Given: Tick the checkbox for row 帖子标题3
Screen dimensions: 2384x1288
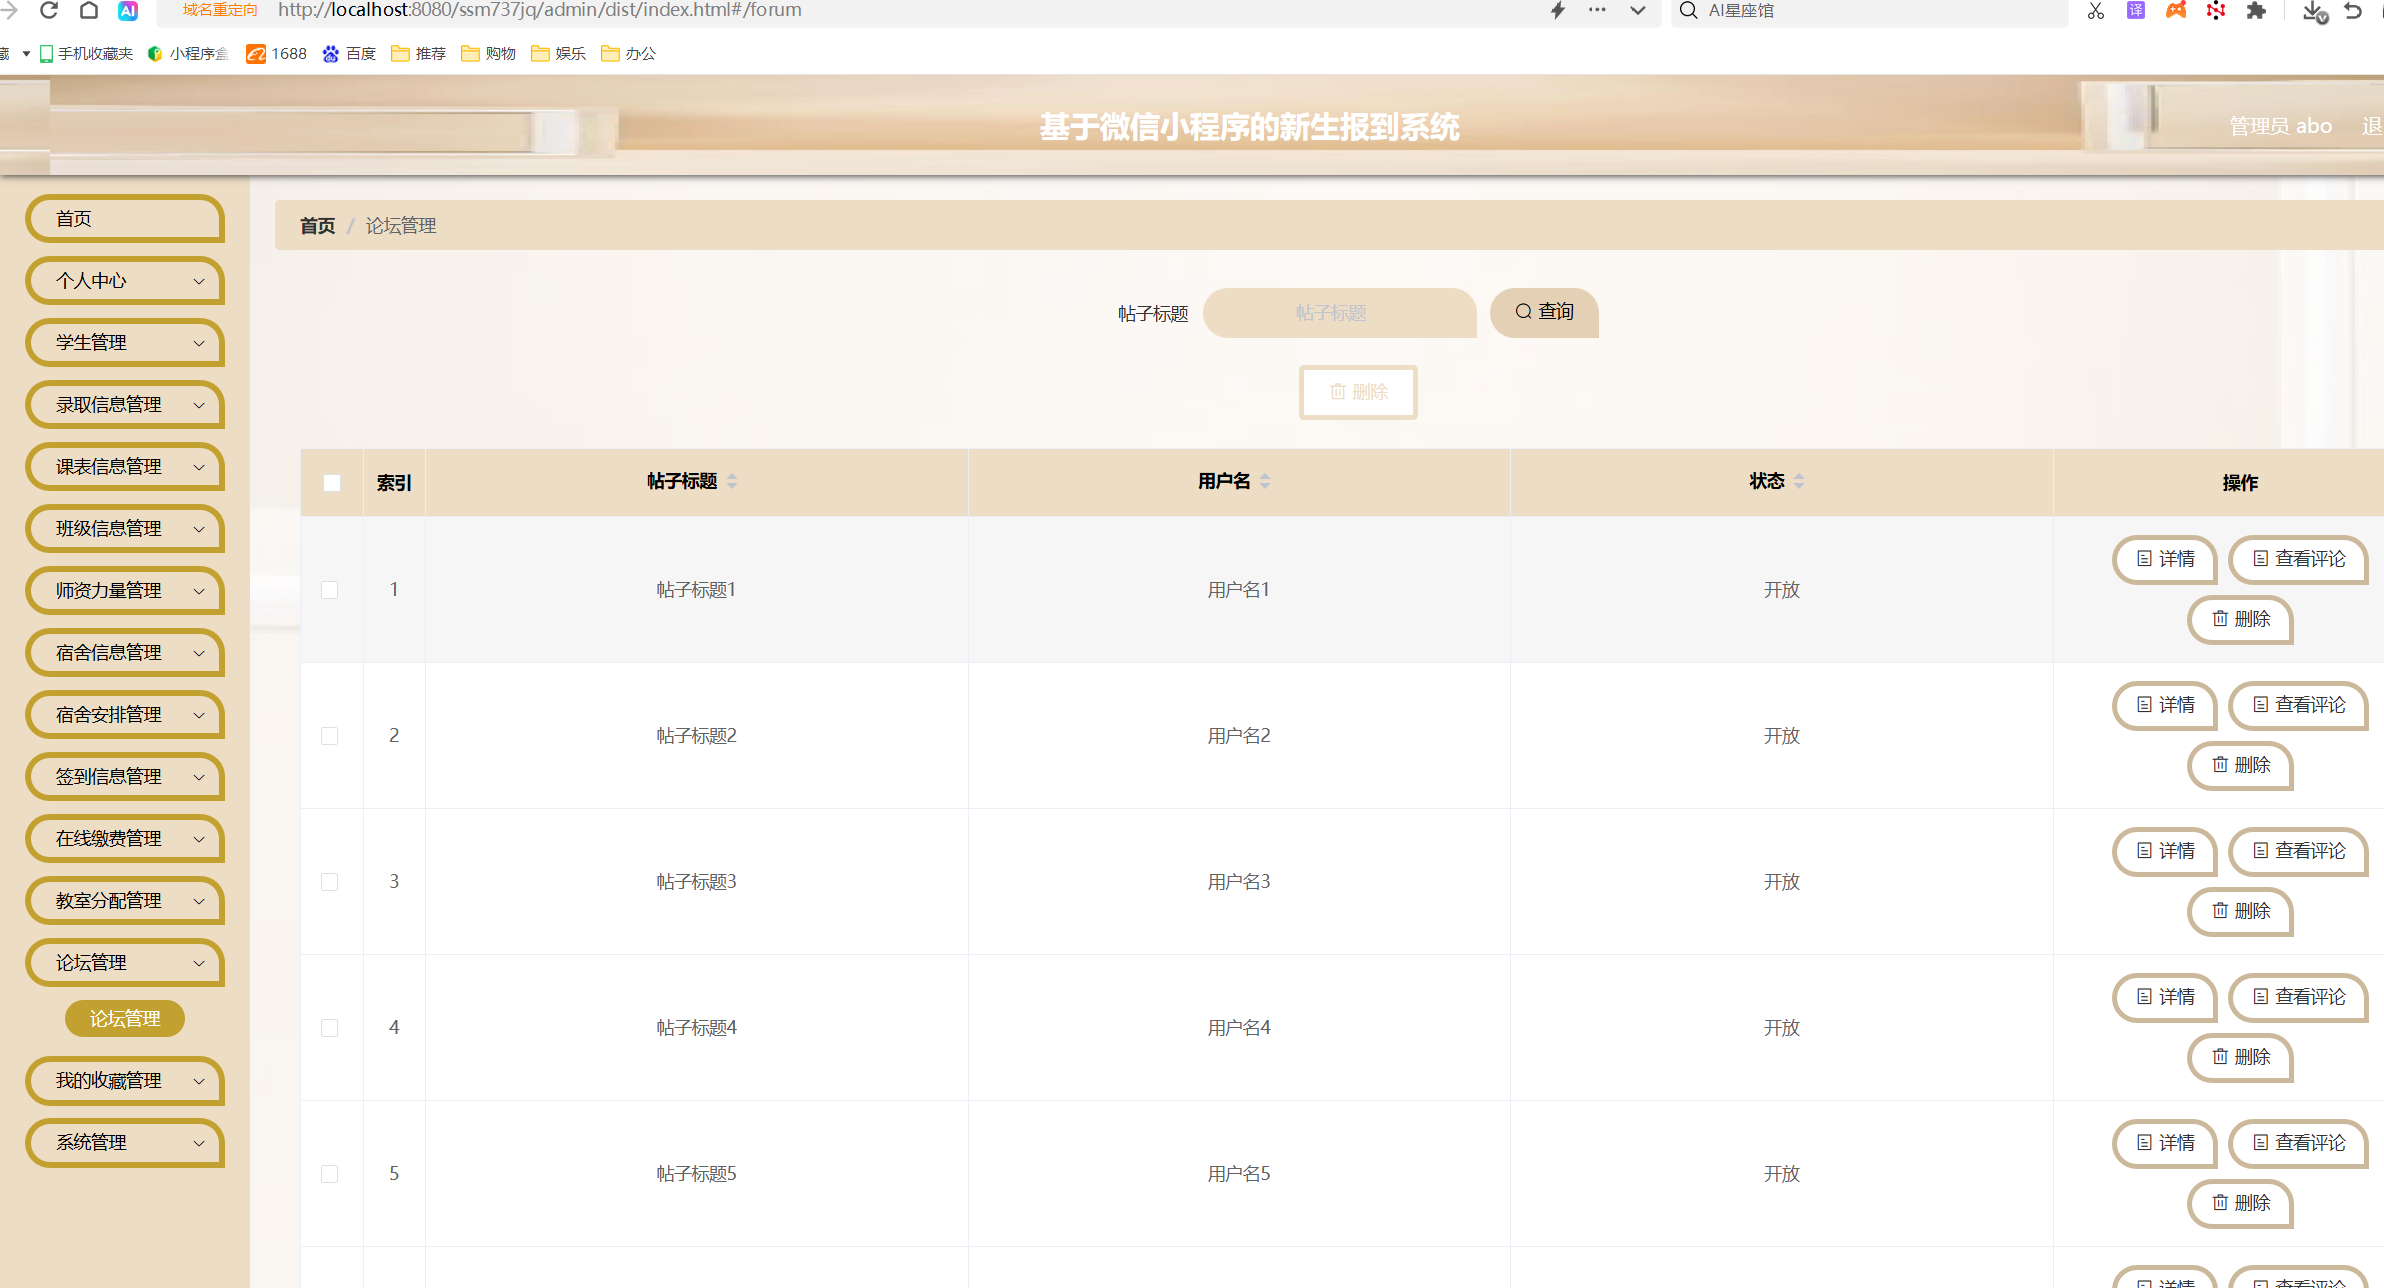Looking at the screenshot, I should click(x=330, y=882).
